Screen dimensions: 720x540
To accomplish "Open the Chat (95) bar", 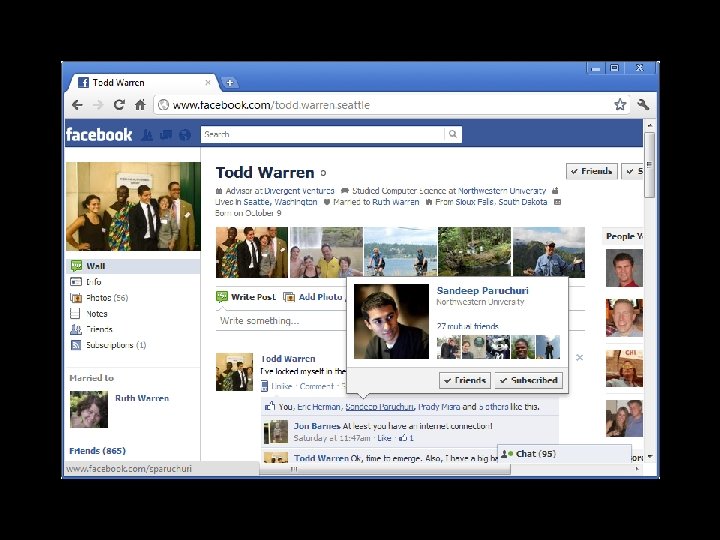I will click(564, 454).
